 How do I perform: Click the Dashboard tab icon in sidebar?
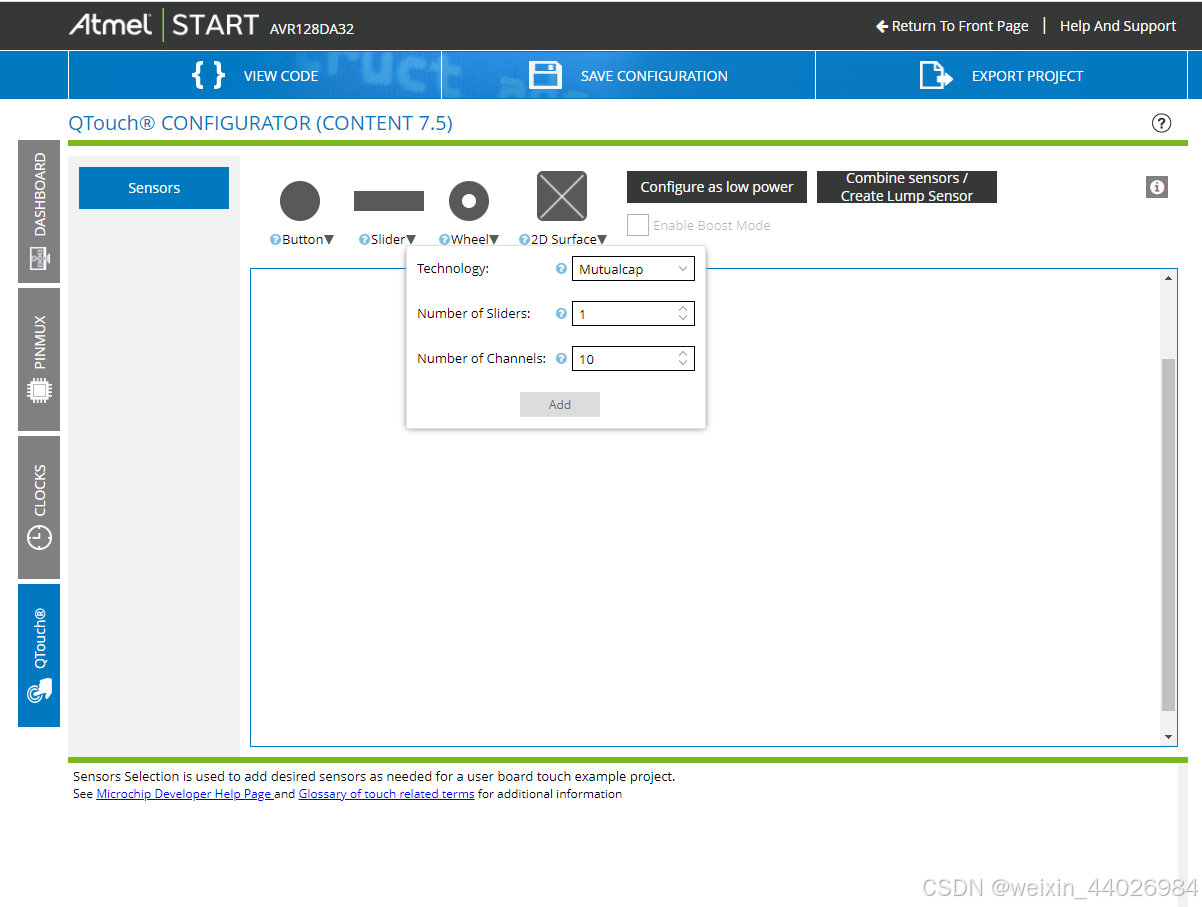coord(39,261)
